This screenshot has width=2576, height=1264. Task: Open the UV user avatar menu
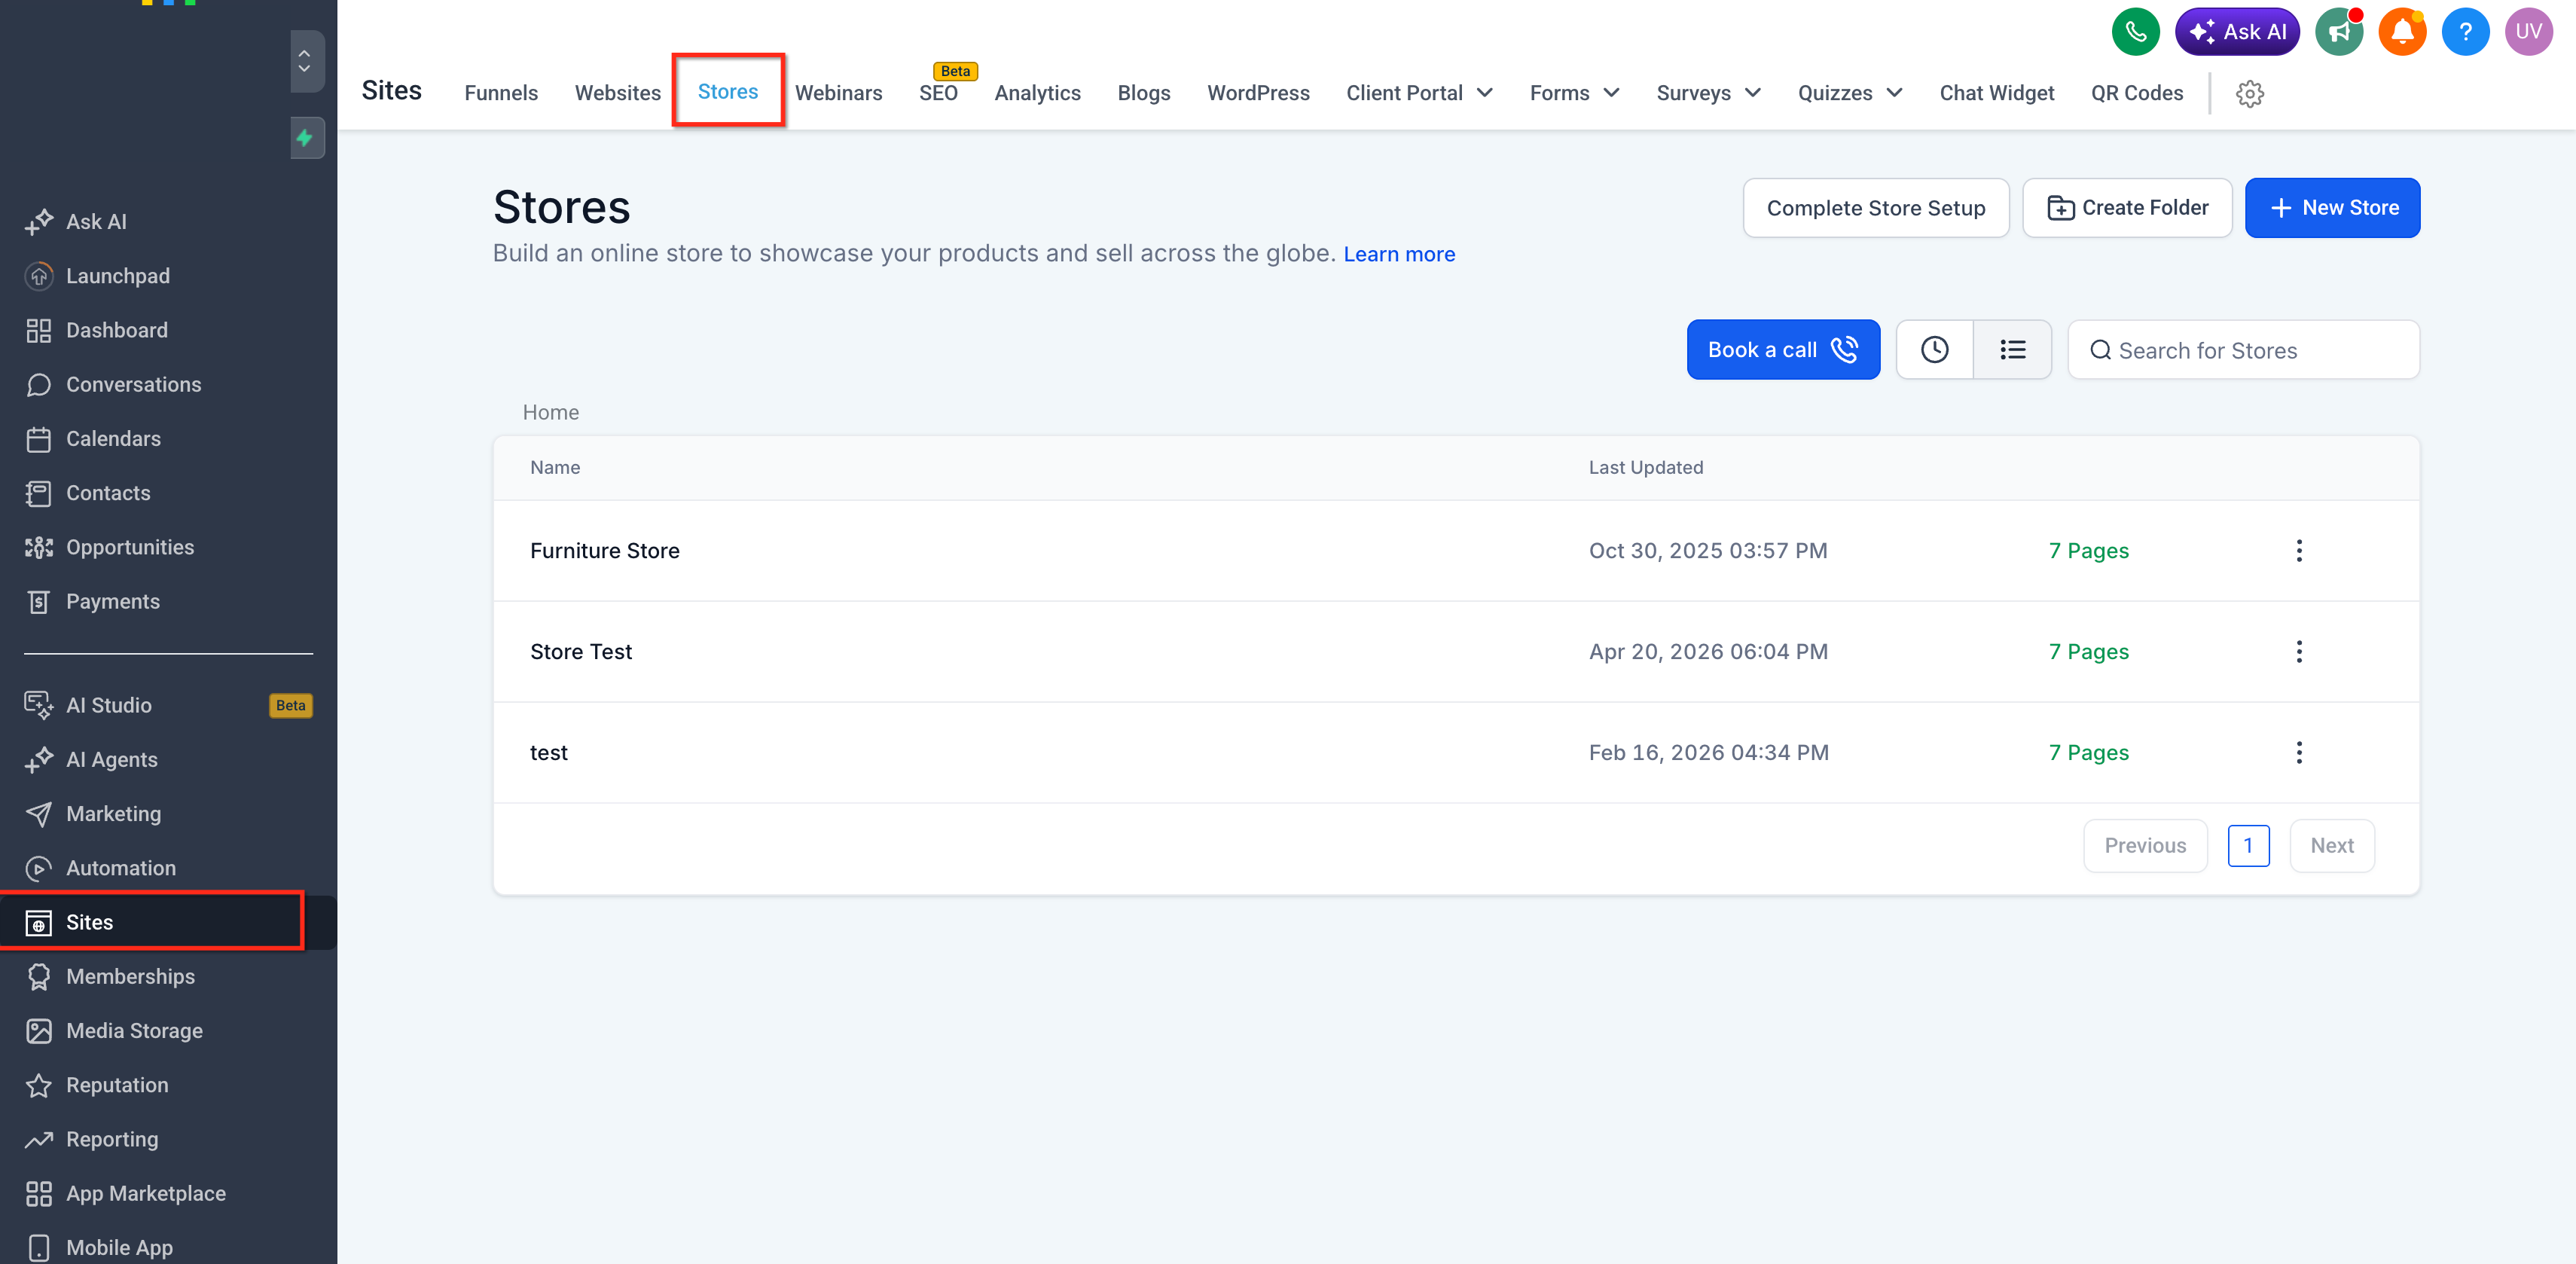click(2528, 32)
